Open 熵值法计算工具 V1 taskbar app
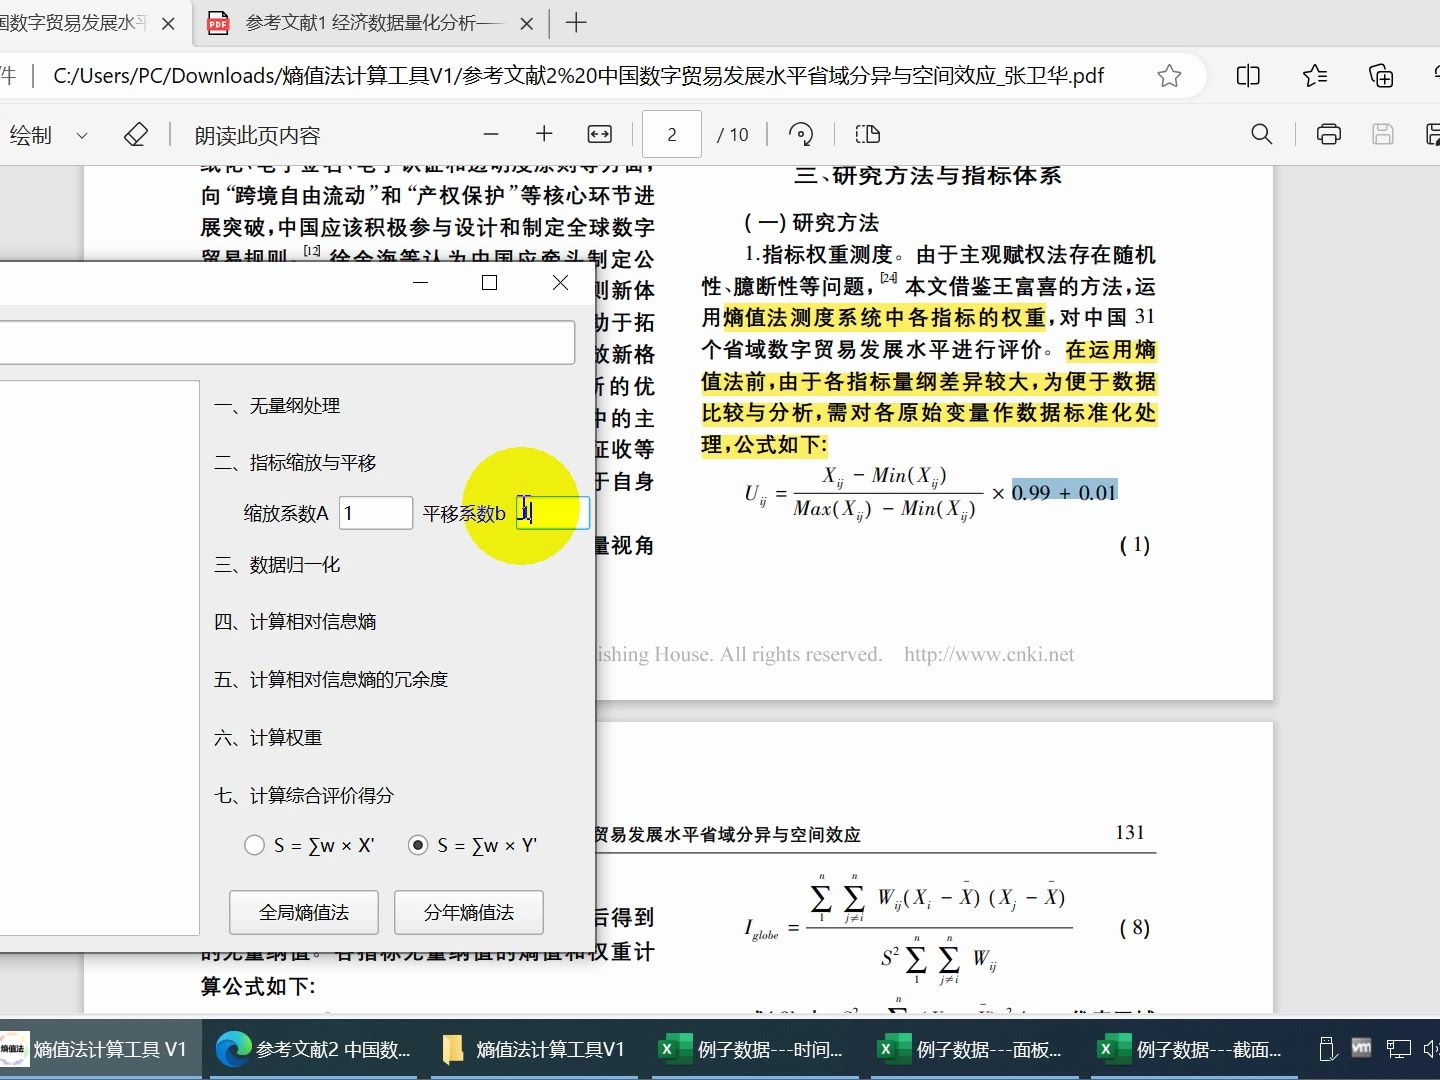1440x1080 pixels. (100, 1049)
